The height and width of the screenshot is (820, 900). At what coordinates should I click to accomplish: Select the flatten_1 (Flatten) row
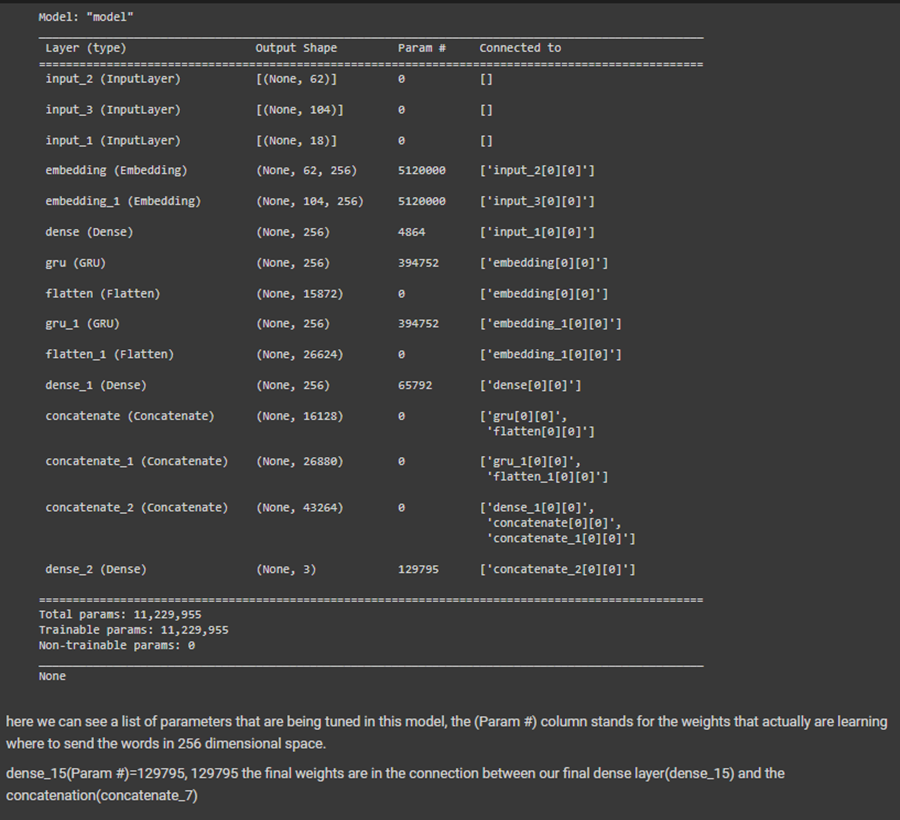(x=109, y=354)
